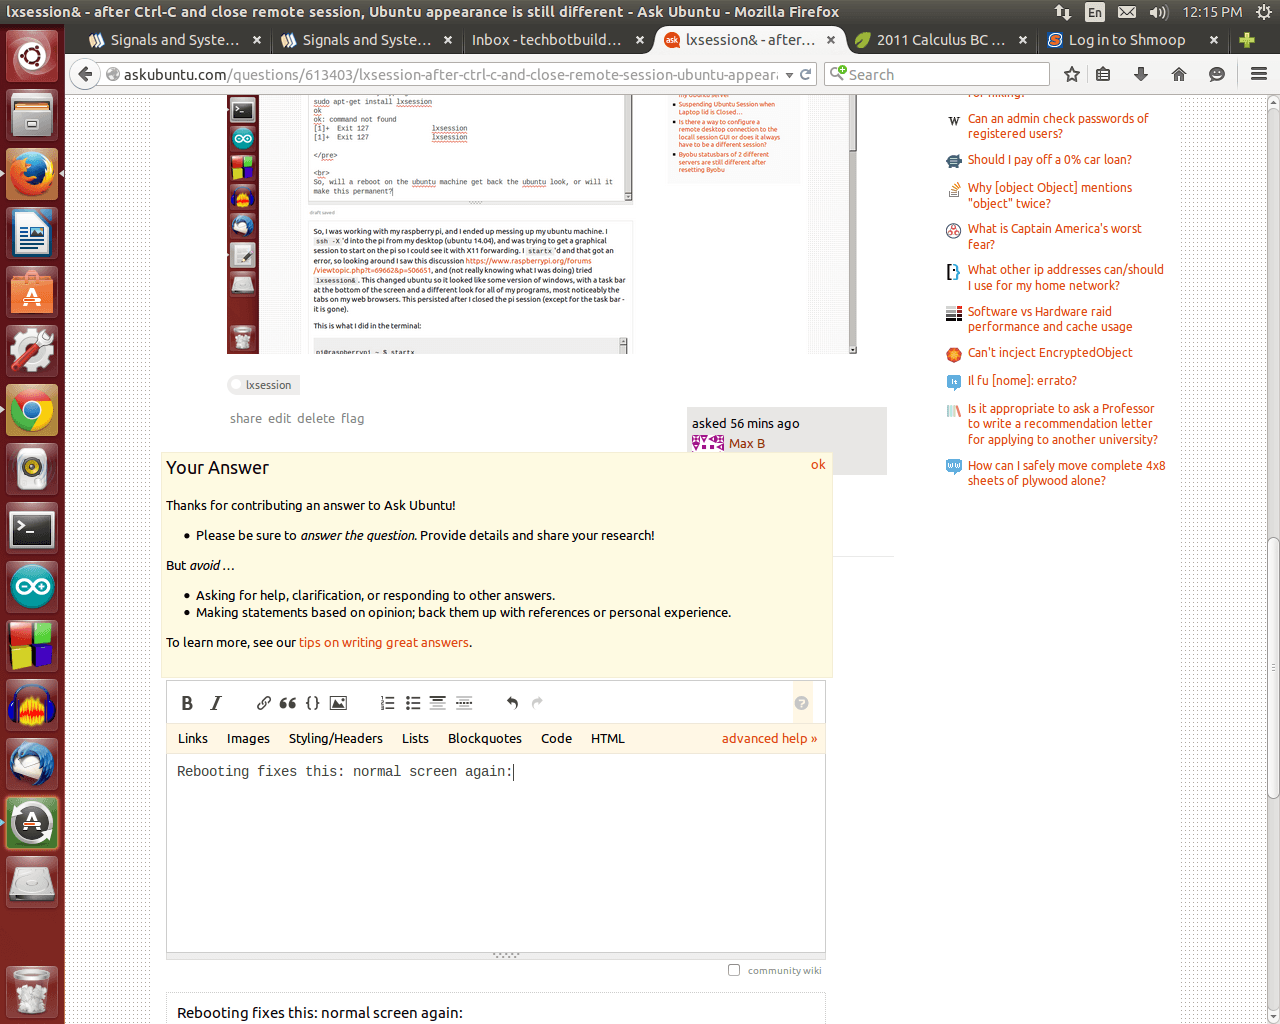
Task: Go back with Firefox back arrow
Action: click(86, 74)
